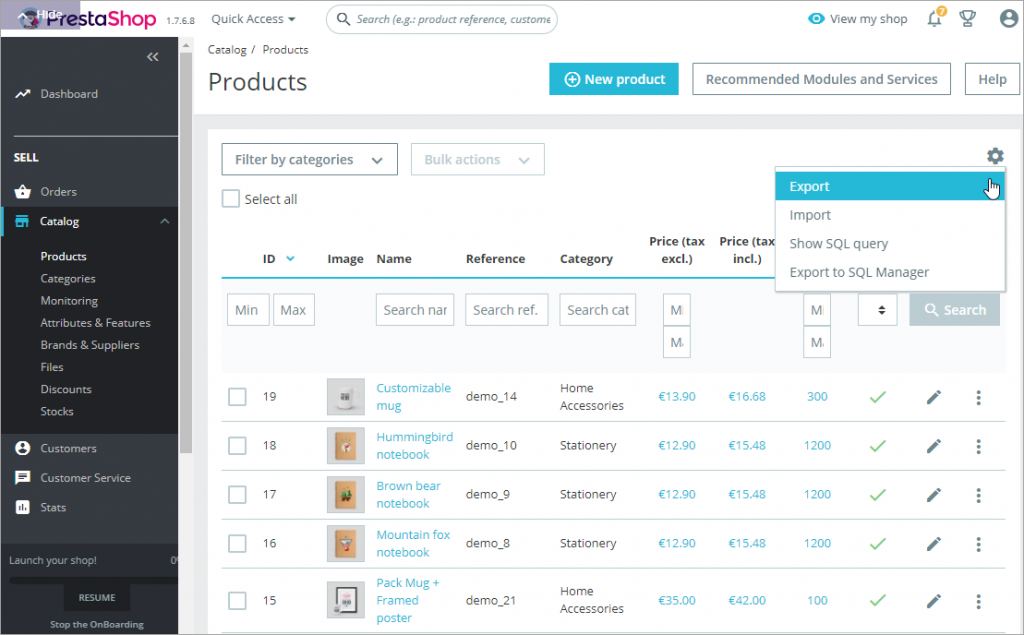Check the checkbox for product ID 19

pyautogui.click(x=237, y=396)
